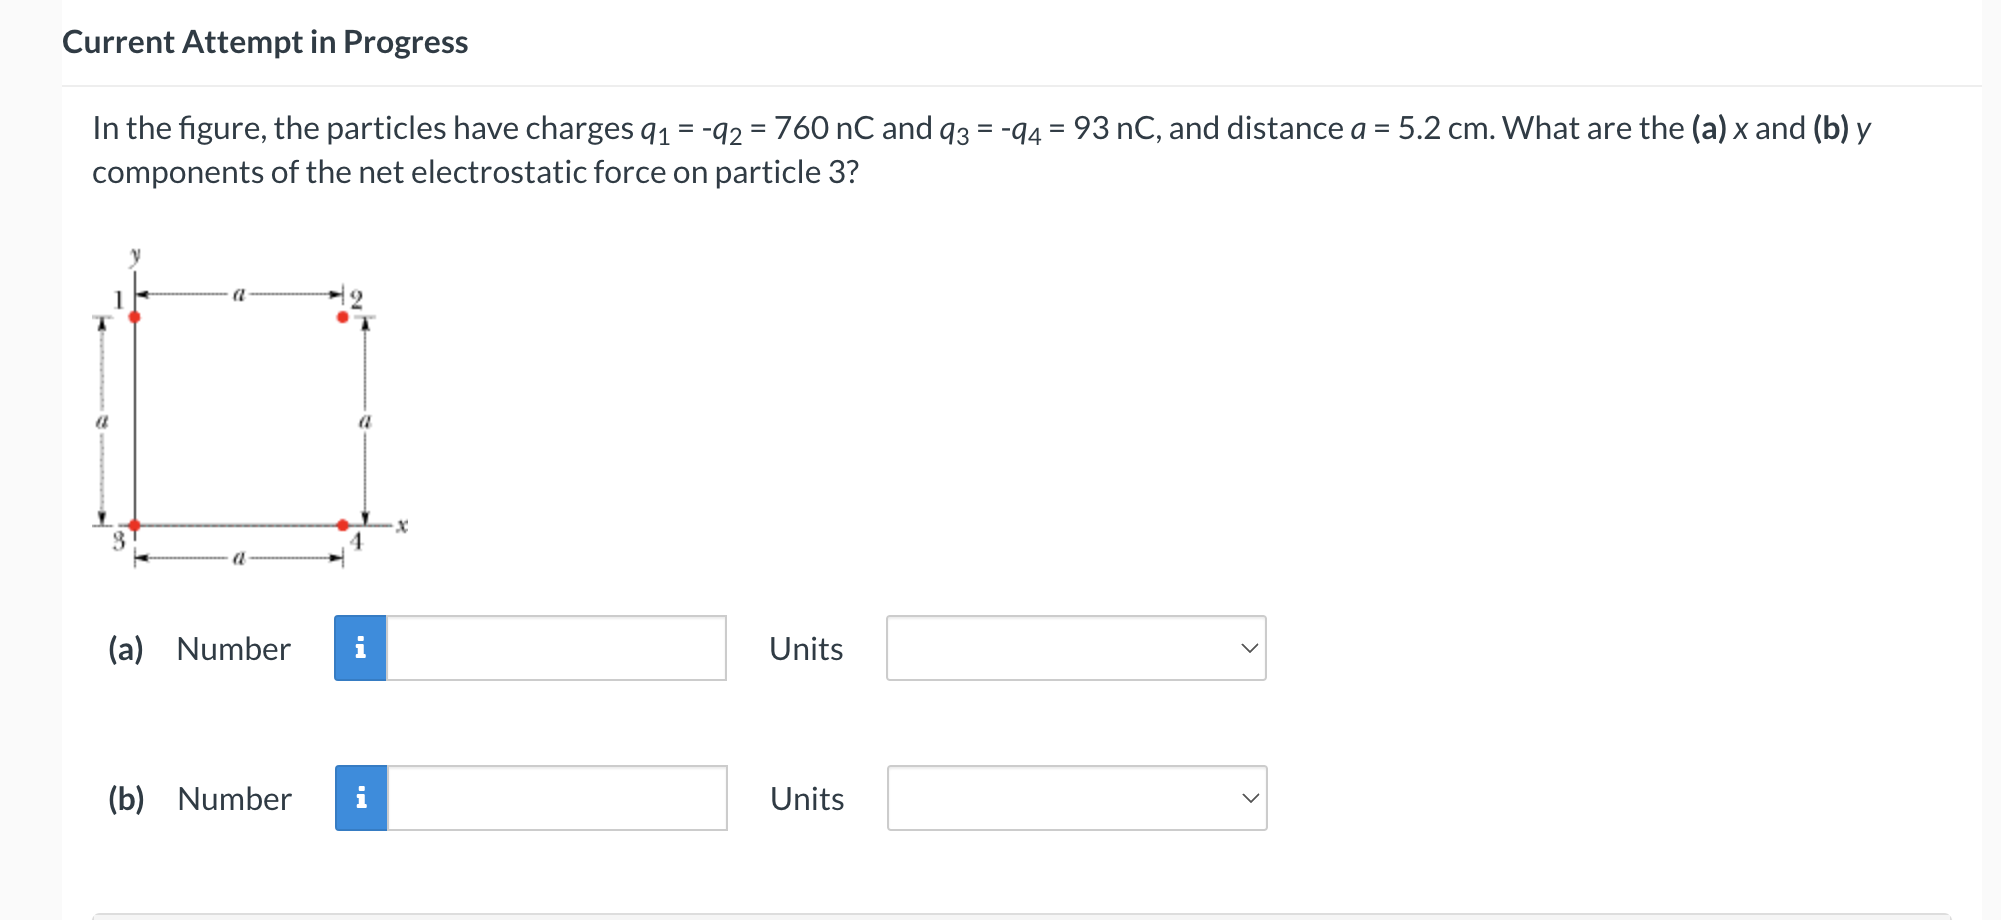The image size is (2001, 920).
Task: Select the red dot for particle 3
Action: (x=133, y=523)
